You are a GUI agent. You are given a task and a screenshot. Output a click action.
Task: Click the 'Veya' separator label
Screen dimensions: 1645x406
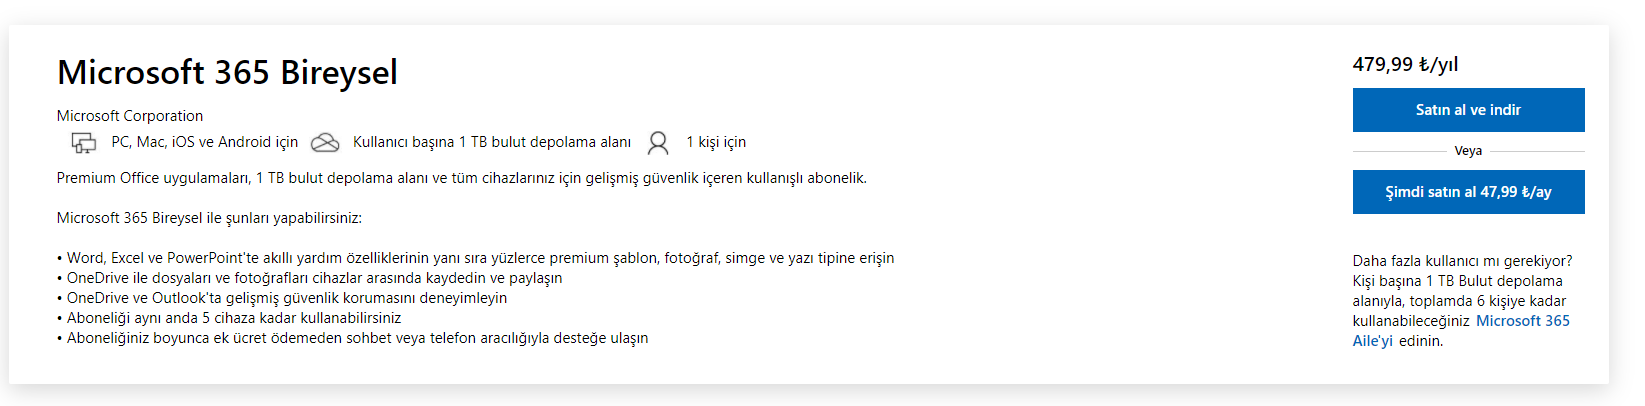click(x=1468, y=151)
